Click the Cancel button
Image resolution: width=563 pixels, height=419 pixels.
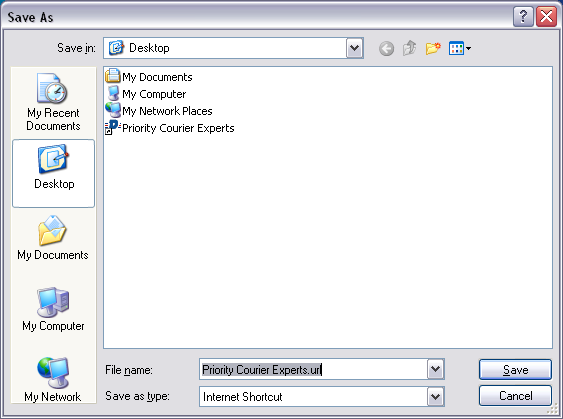515,396
